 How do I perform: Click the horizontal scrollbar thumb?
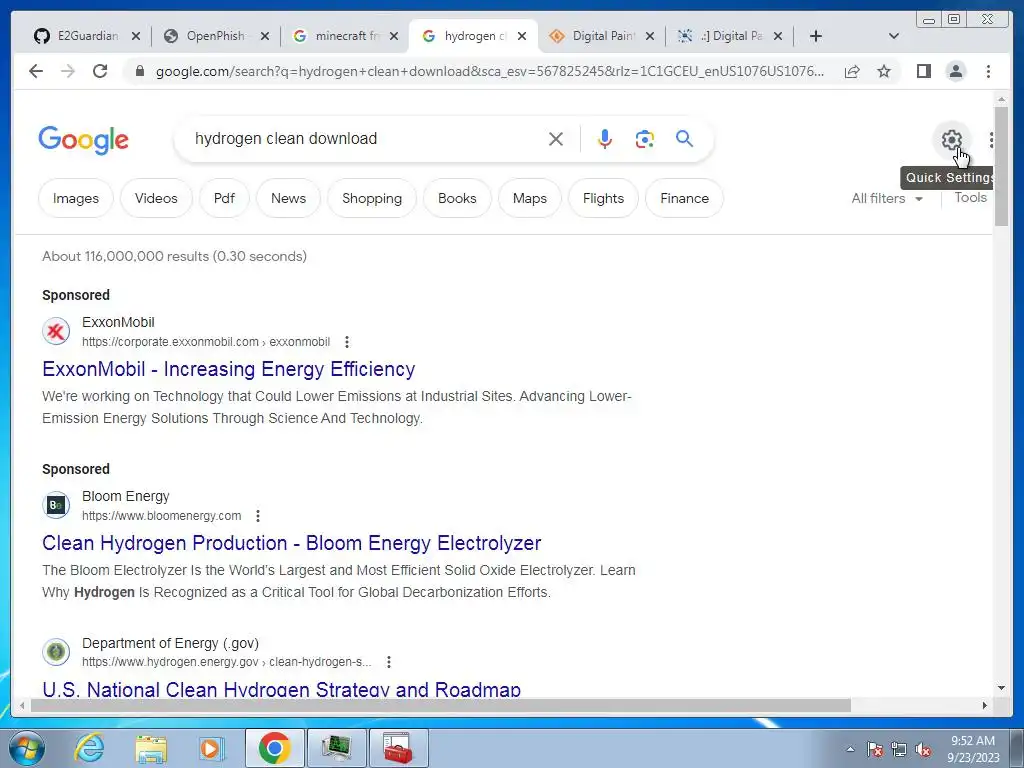pos(441,705)
